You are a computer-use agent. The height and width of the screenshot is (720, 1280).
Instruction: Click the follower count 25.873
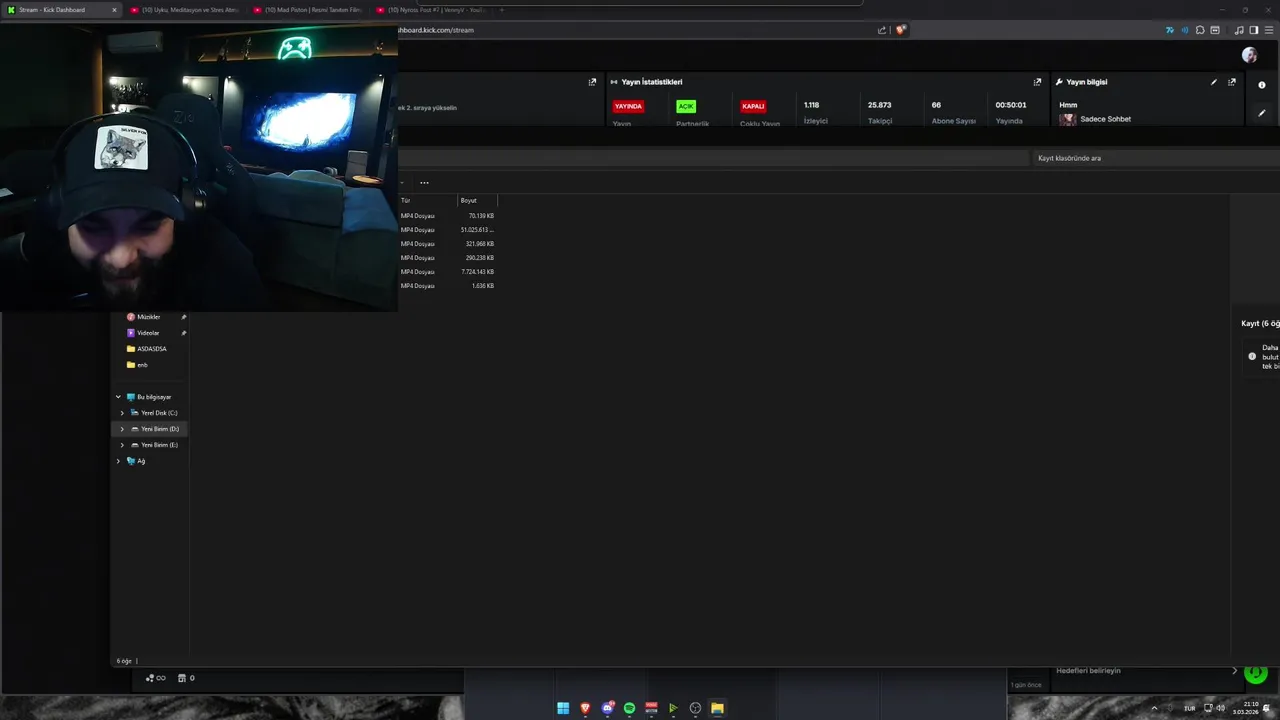[879, 105]
